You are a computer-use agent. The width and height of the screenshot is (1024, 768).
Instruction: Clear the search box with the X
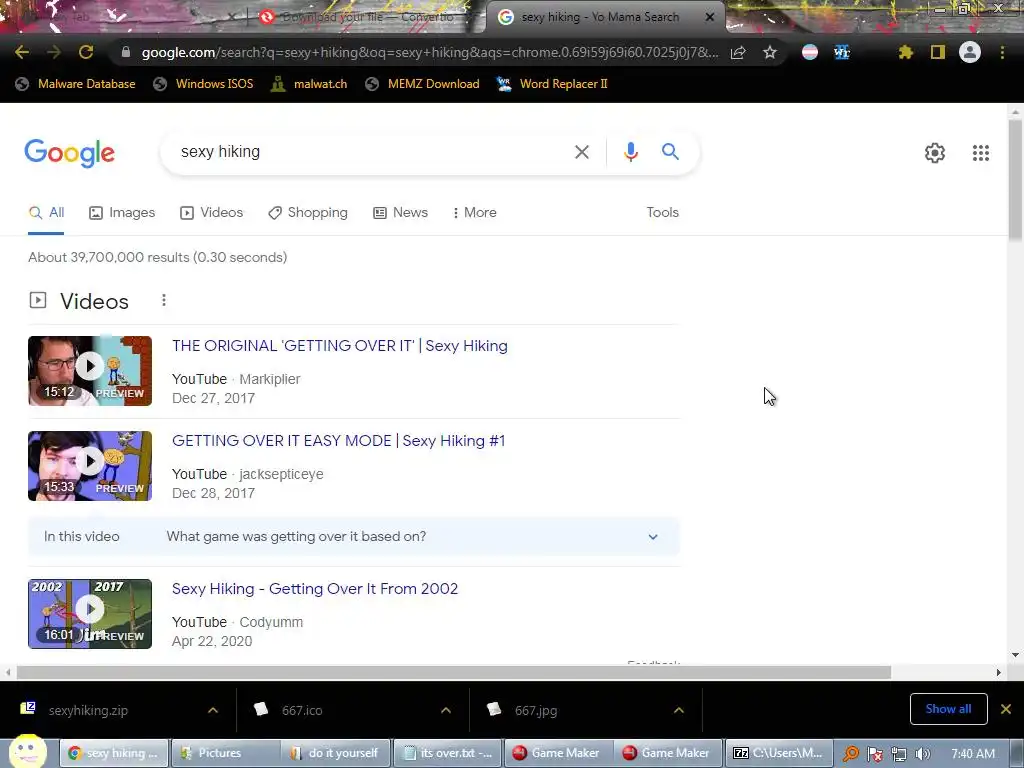tap(581, 152)
